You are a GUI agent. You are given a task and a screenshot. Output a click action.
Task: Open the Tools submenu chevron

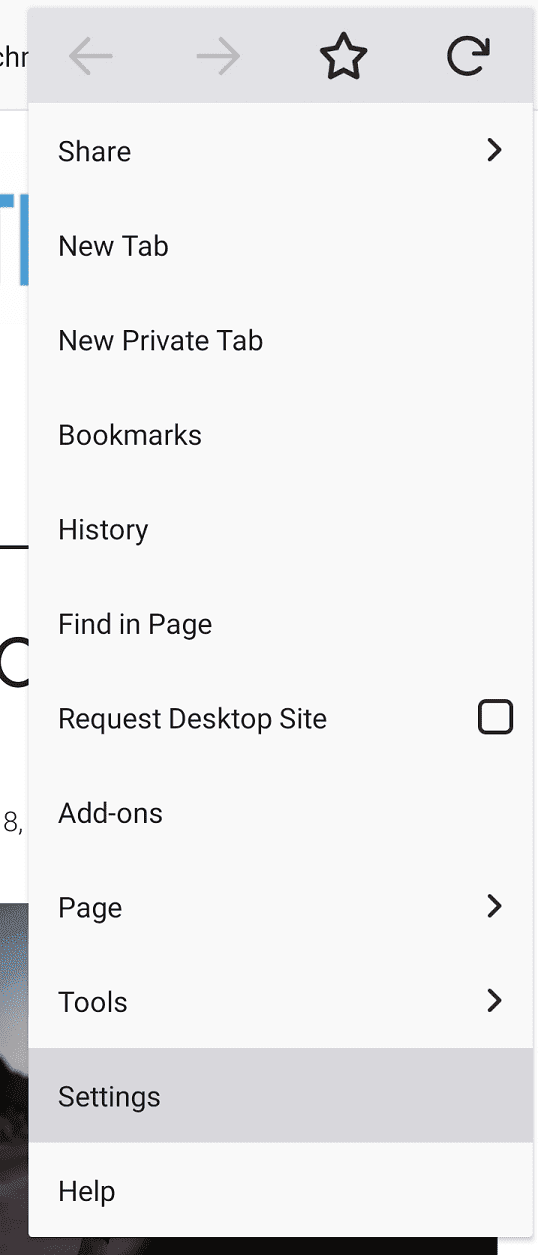click(494, 1000)
